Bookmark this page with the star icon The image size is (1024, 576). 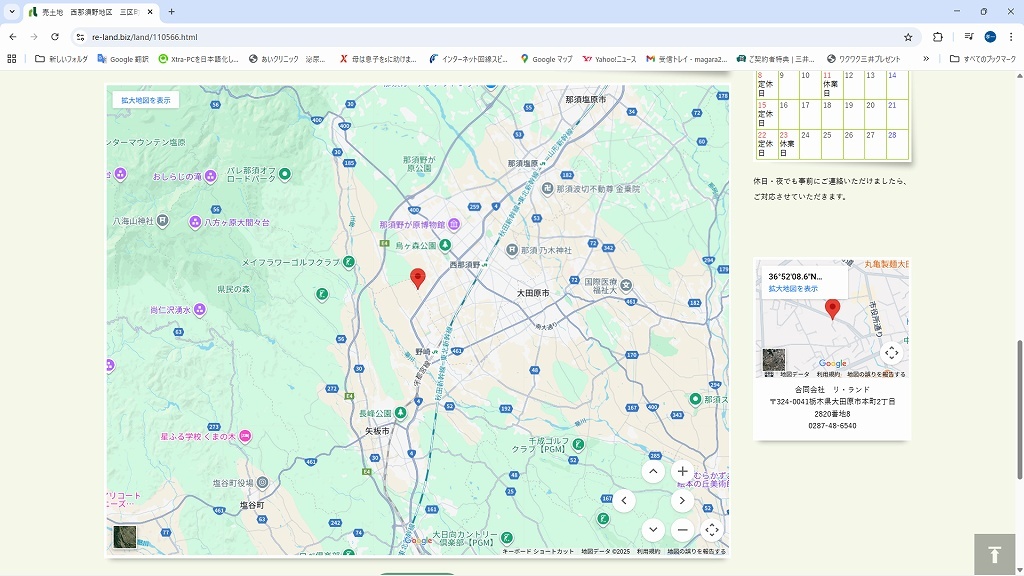908,37
